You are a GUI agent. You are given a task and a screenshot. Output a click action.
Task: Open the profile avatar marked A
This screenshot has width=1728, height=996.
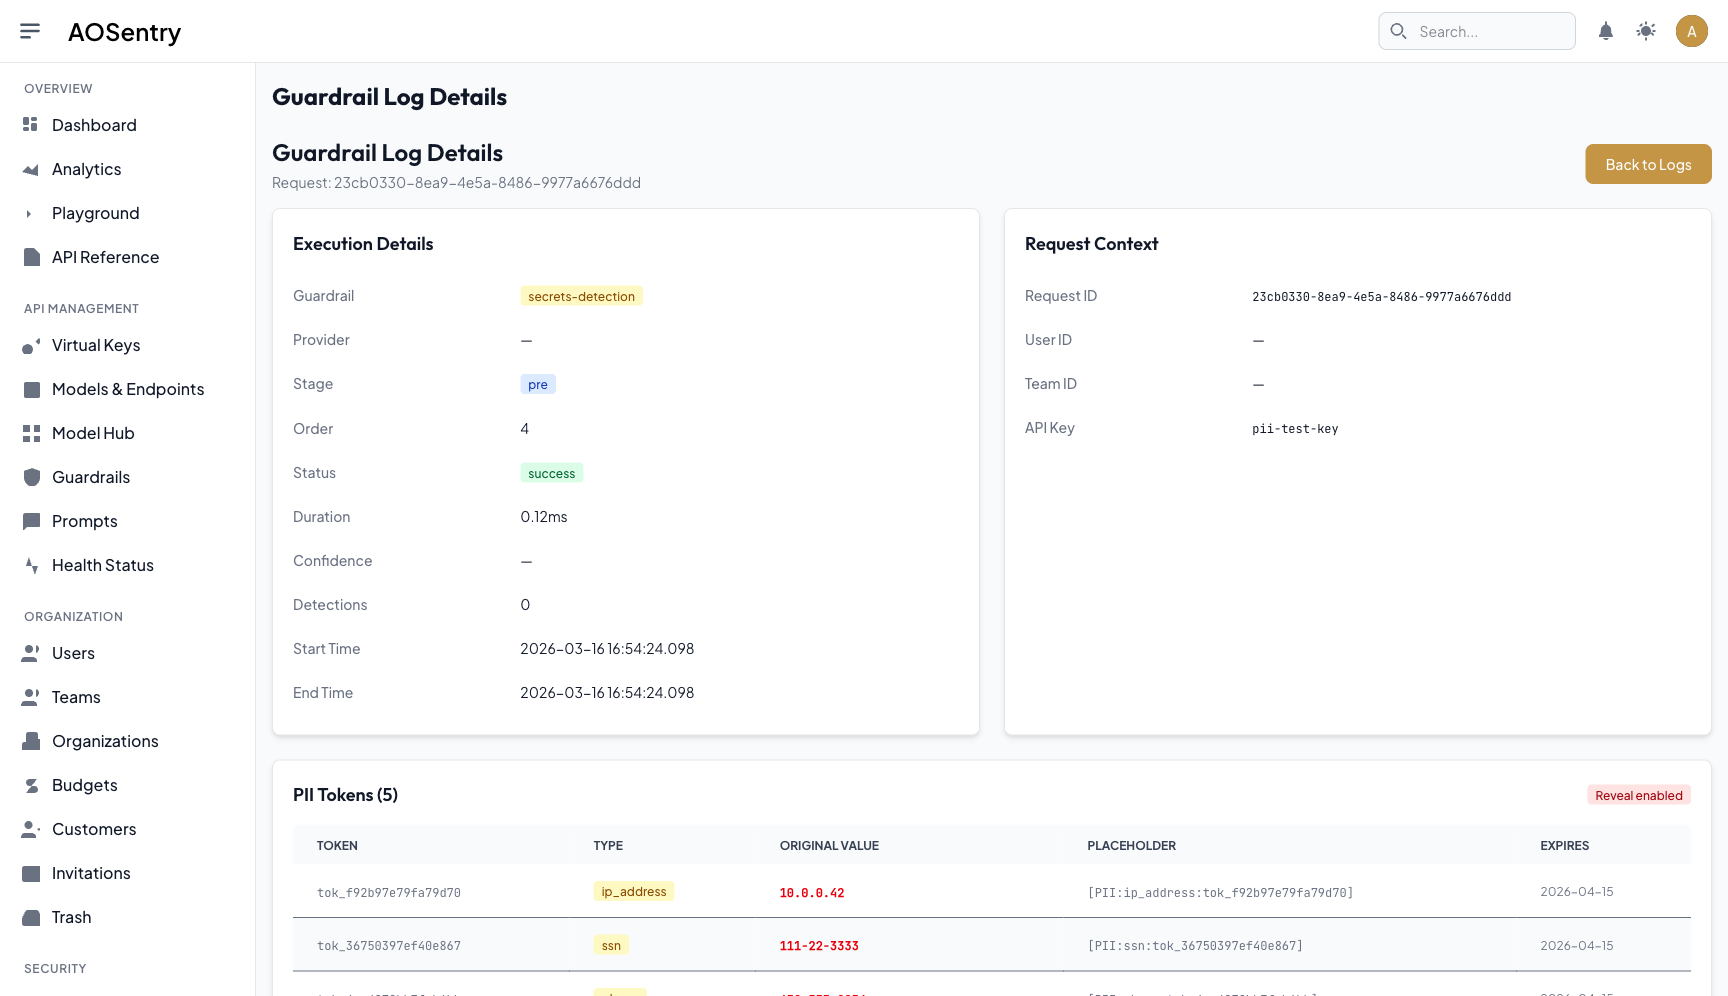coord(1691,31)
